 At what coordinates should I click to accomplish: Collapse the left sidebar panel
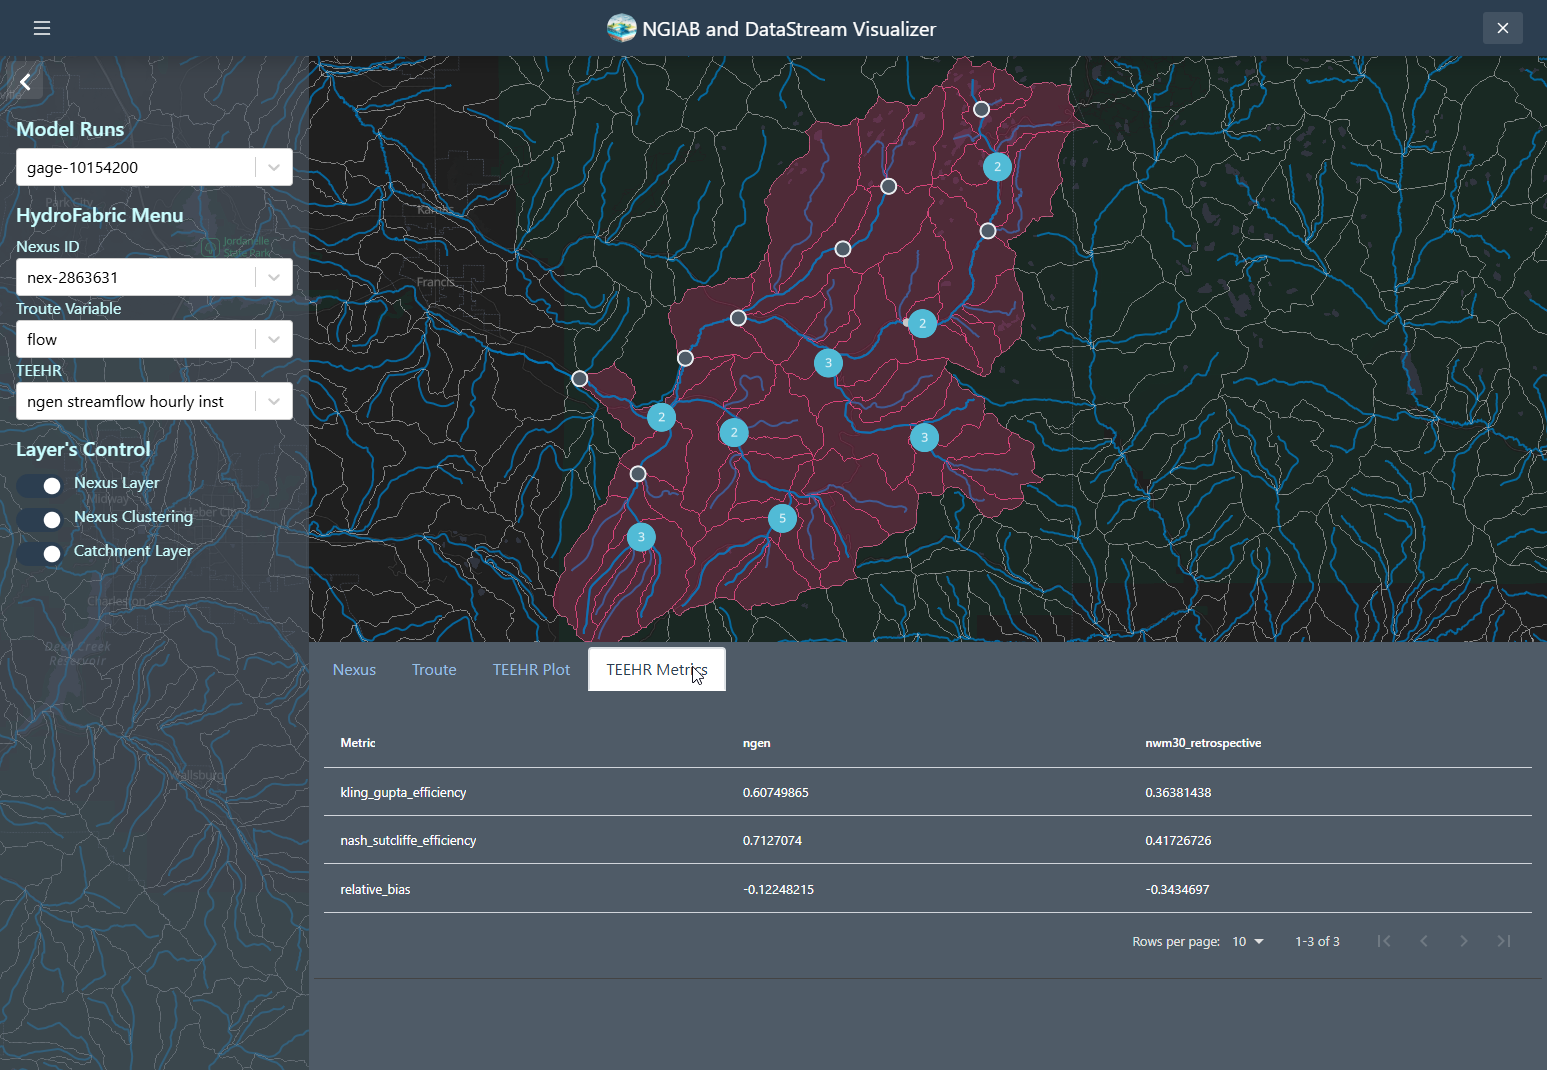tap(25, 81)
